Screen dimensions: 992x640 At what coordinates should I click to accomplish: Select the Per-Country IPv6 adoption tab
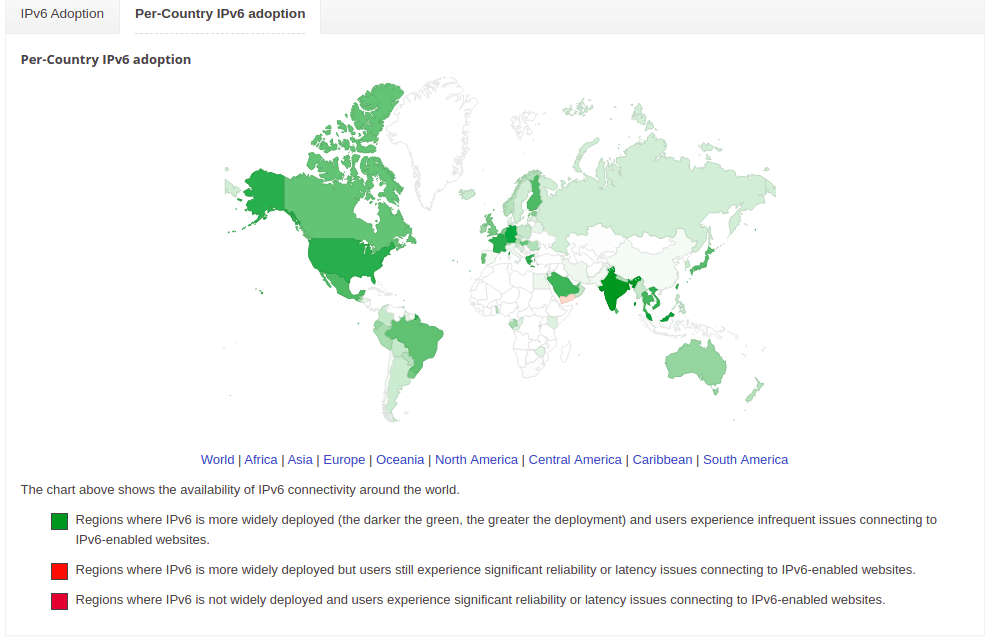click(x=220, y=13)
